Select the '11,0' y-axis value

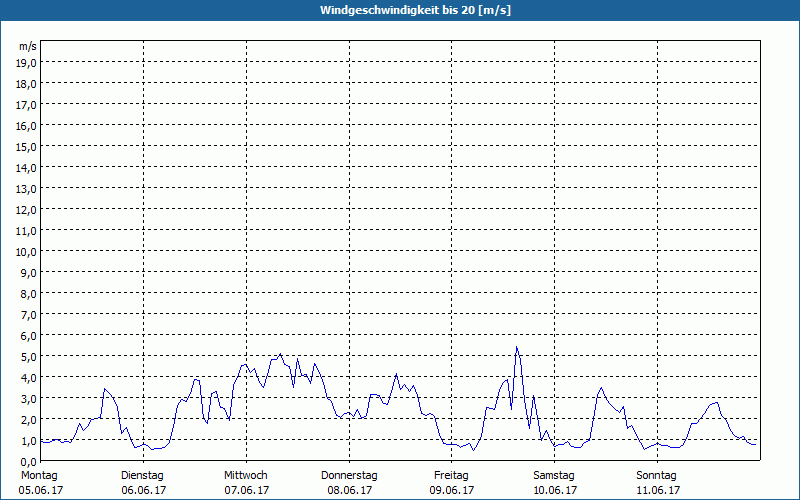click(27, 231)
